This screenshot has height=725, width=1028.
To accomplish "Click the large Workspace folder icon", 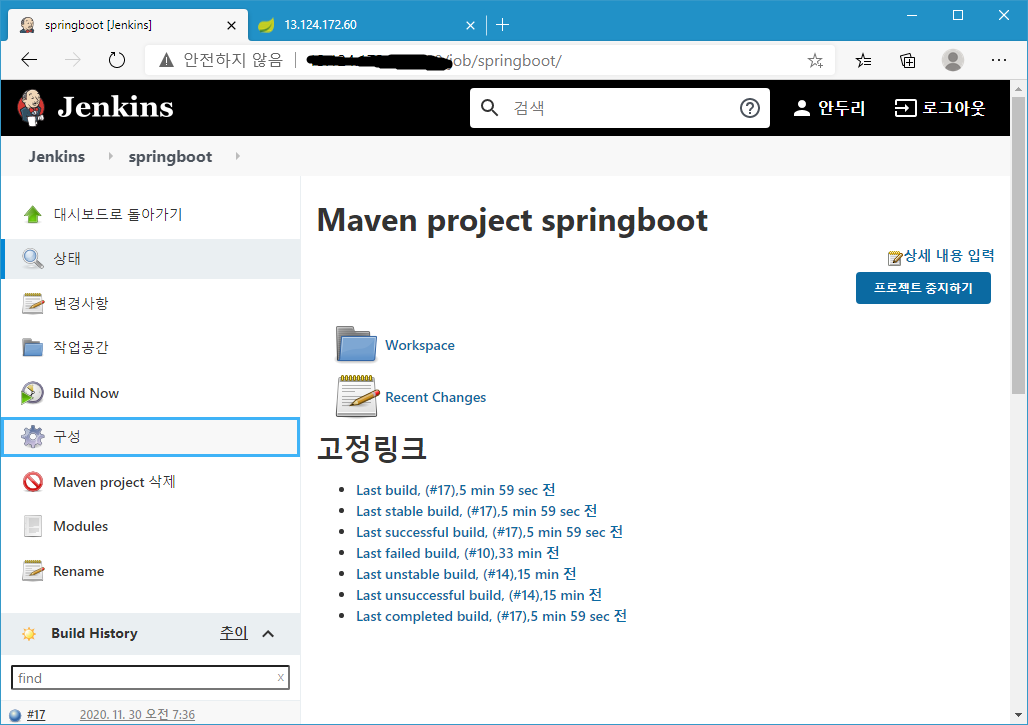I will tap(356, 344).
